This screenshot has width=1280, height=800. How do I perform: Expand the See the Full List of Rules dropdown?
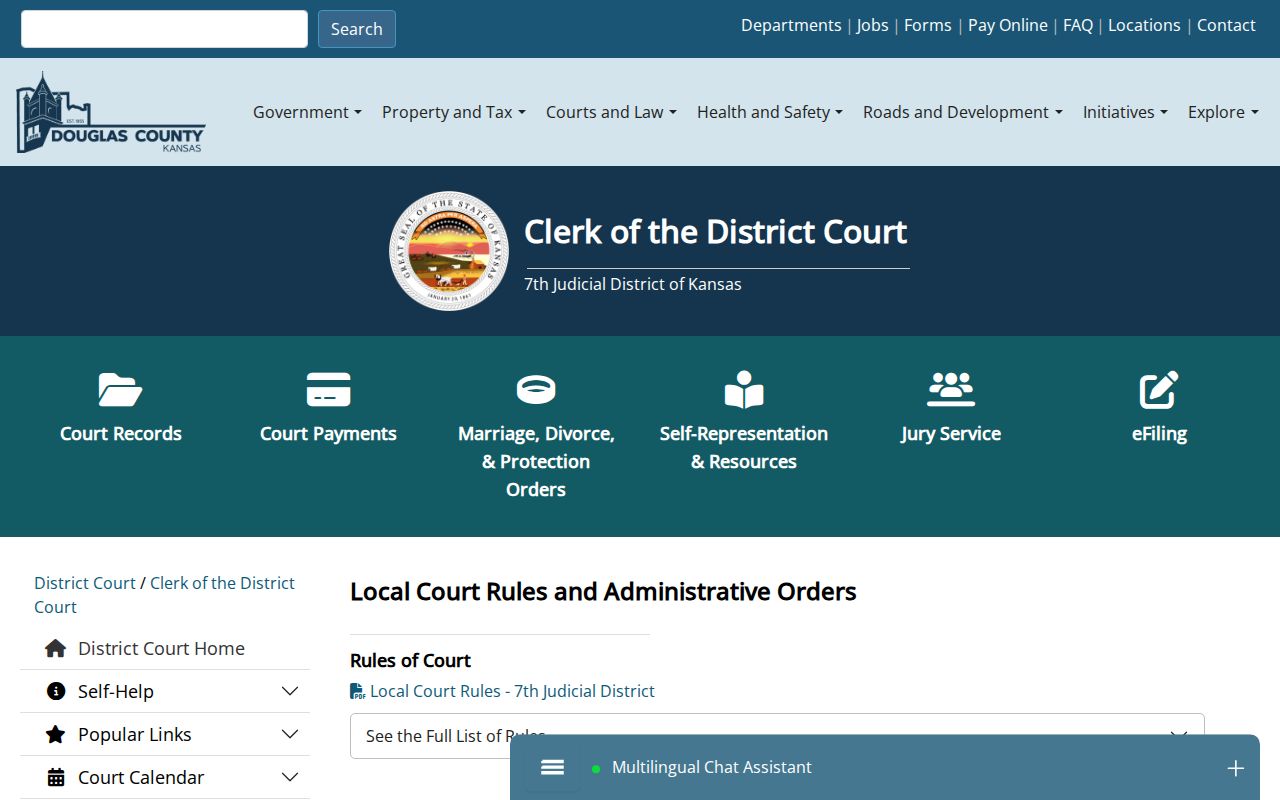click(777, 736)
